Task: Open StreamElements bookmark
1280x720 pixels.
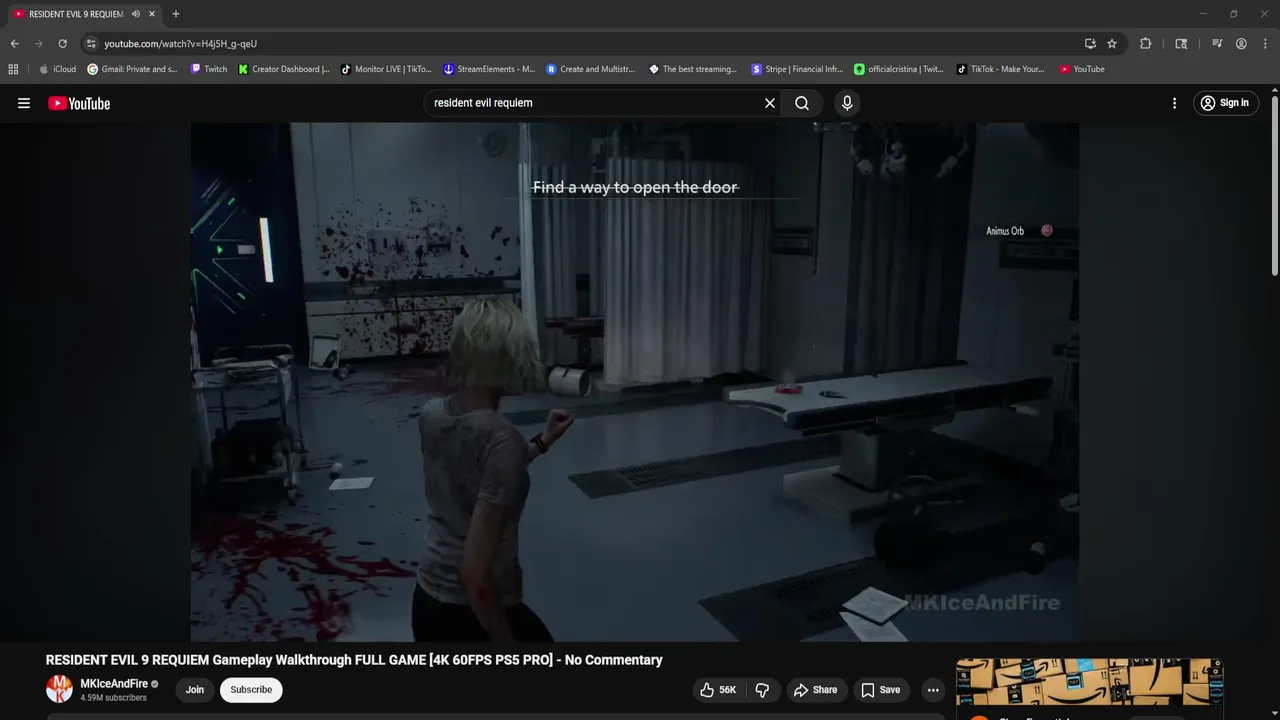Action: tap(490, 69)
